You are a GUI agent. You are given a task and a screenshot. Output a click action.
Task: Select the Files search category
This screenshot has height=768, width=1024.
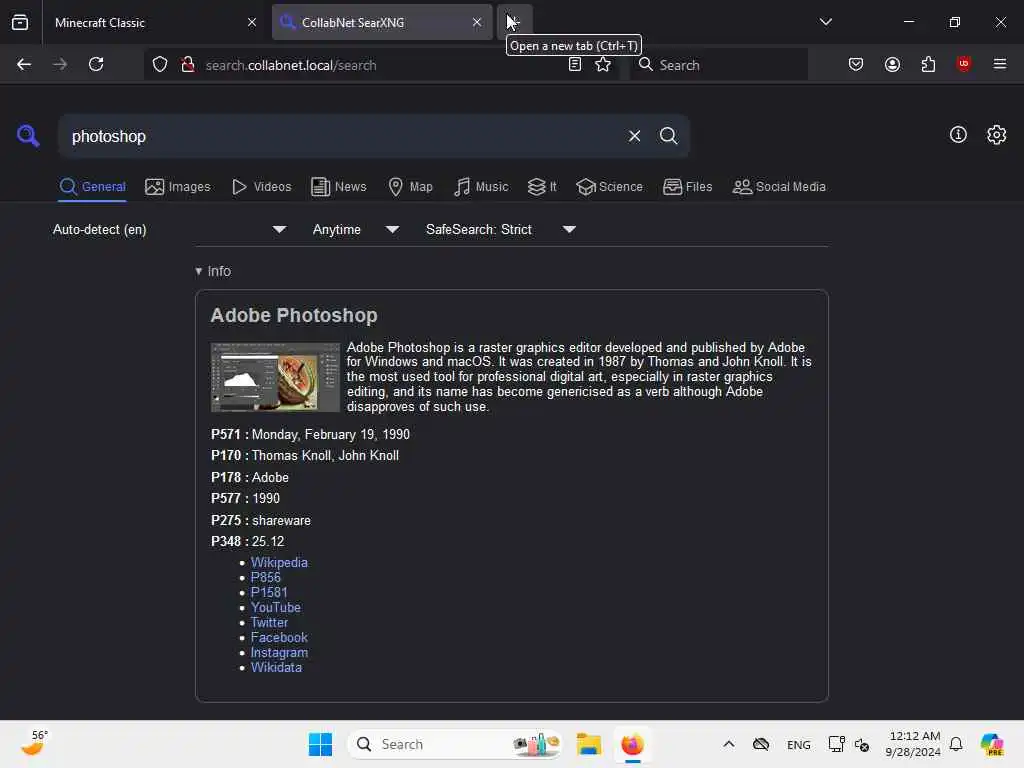click(688, 187)
